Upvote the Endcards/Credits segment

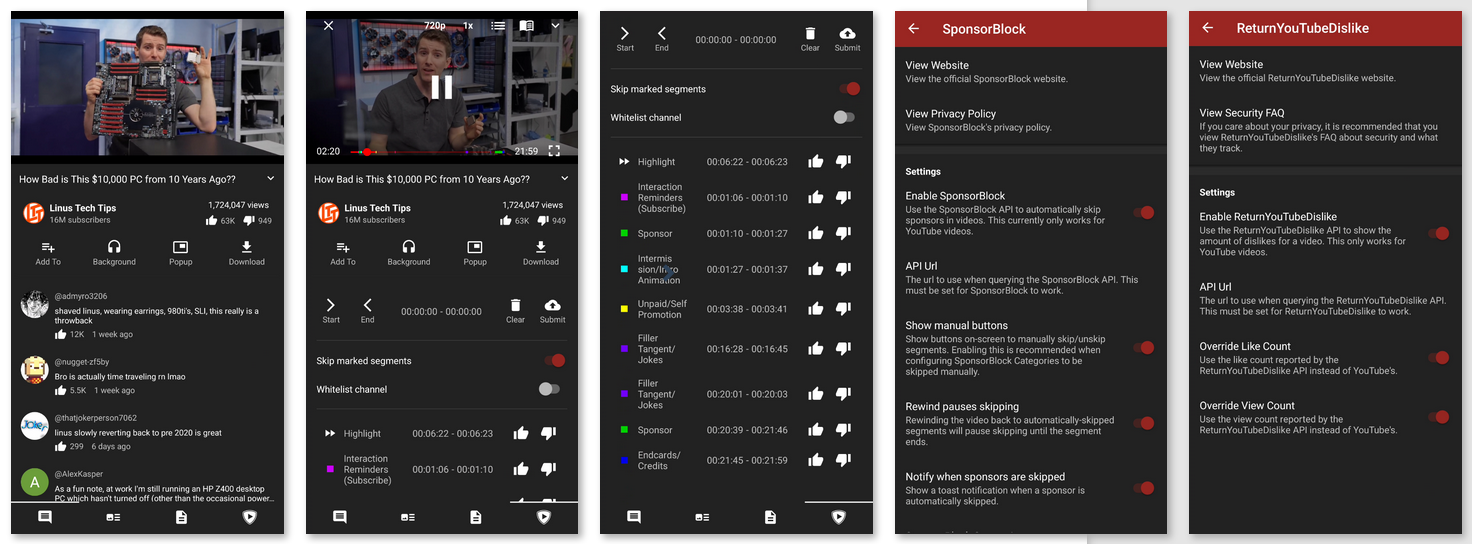816,460
